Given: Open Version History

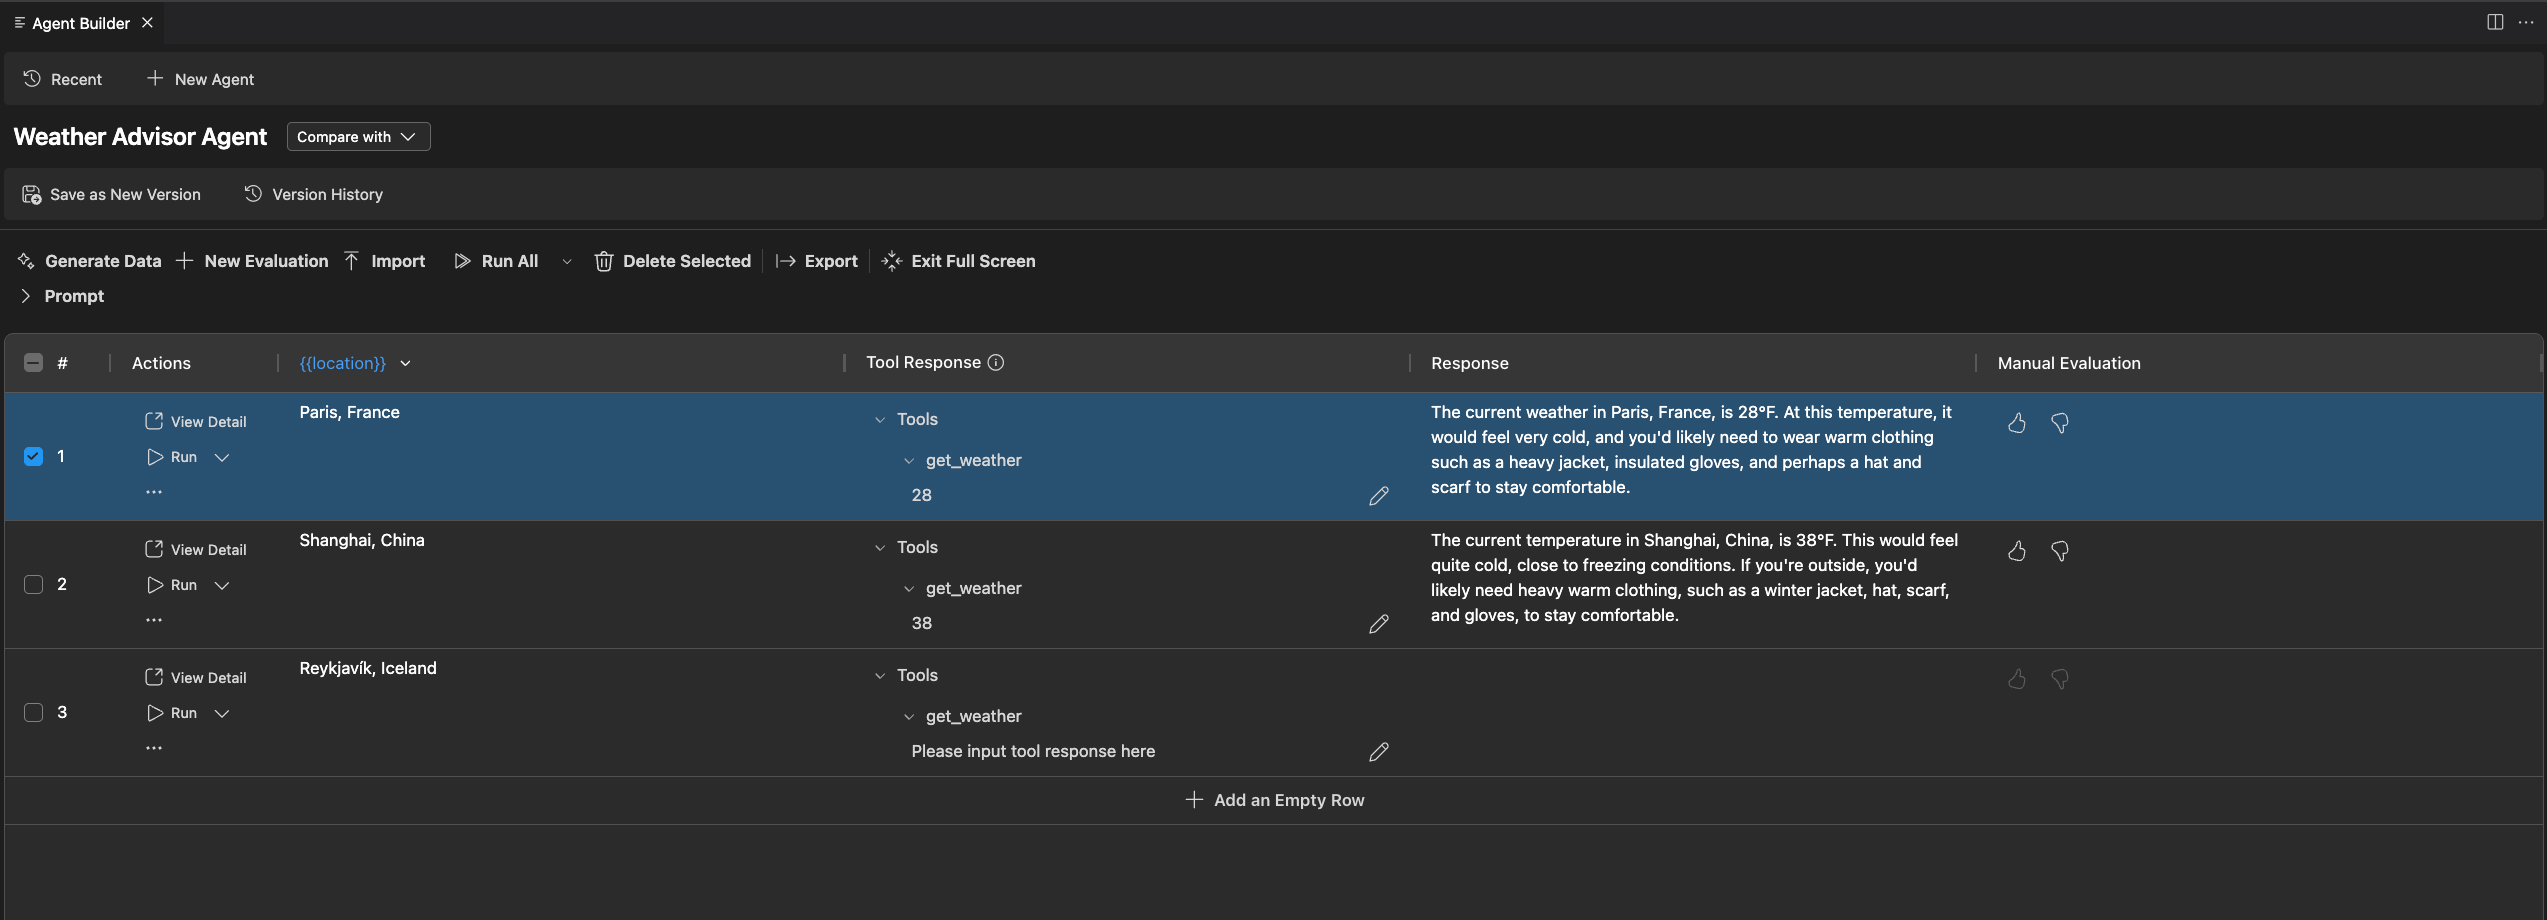Looking at the screenshot, I should tap(314, 194).
